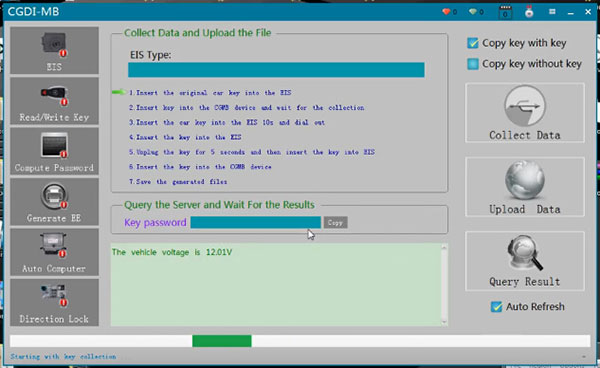
Task: Click step 2 Insert key into CGMB device text
Action: [x=246, y=107]
